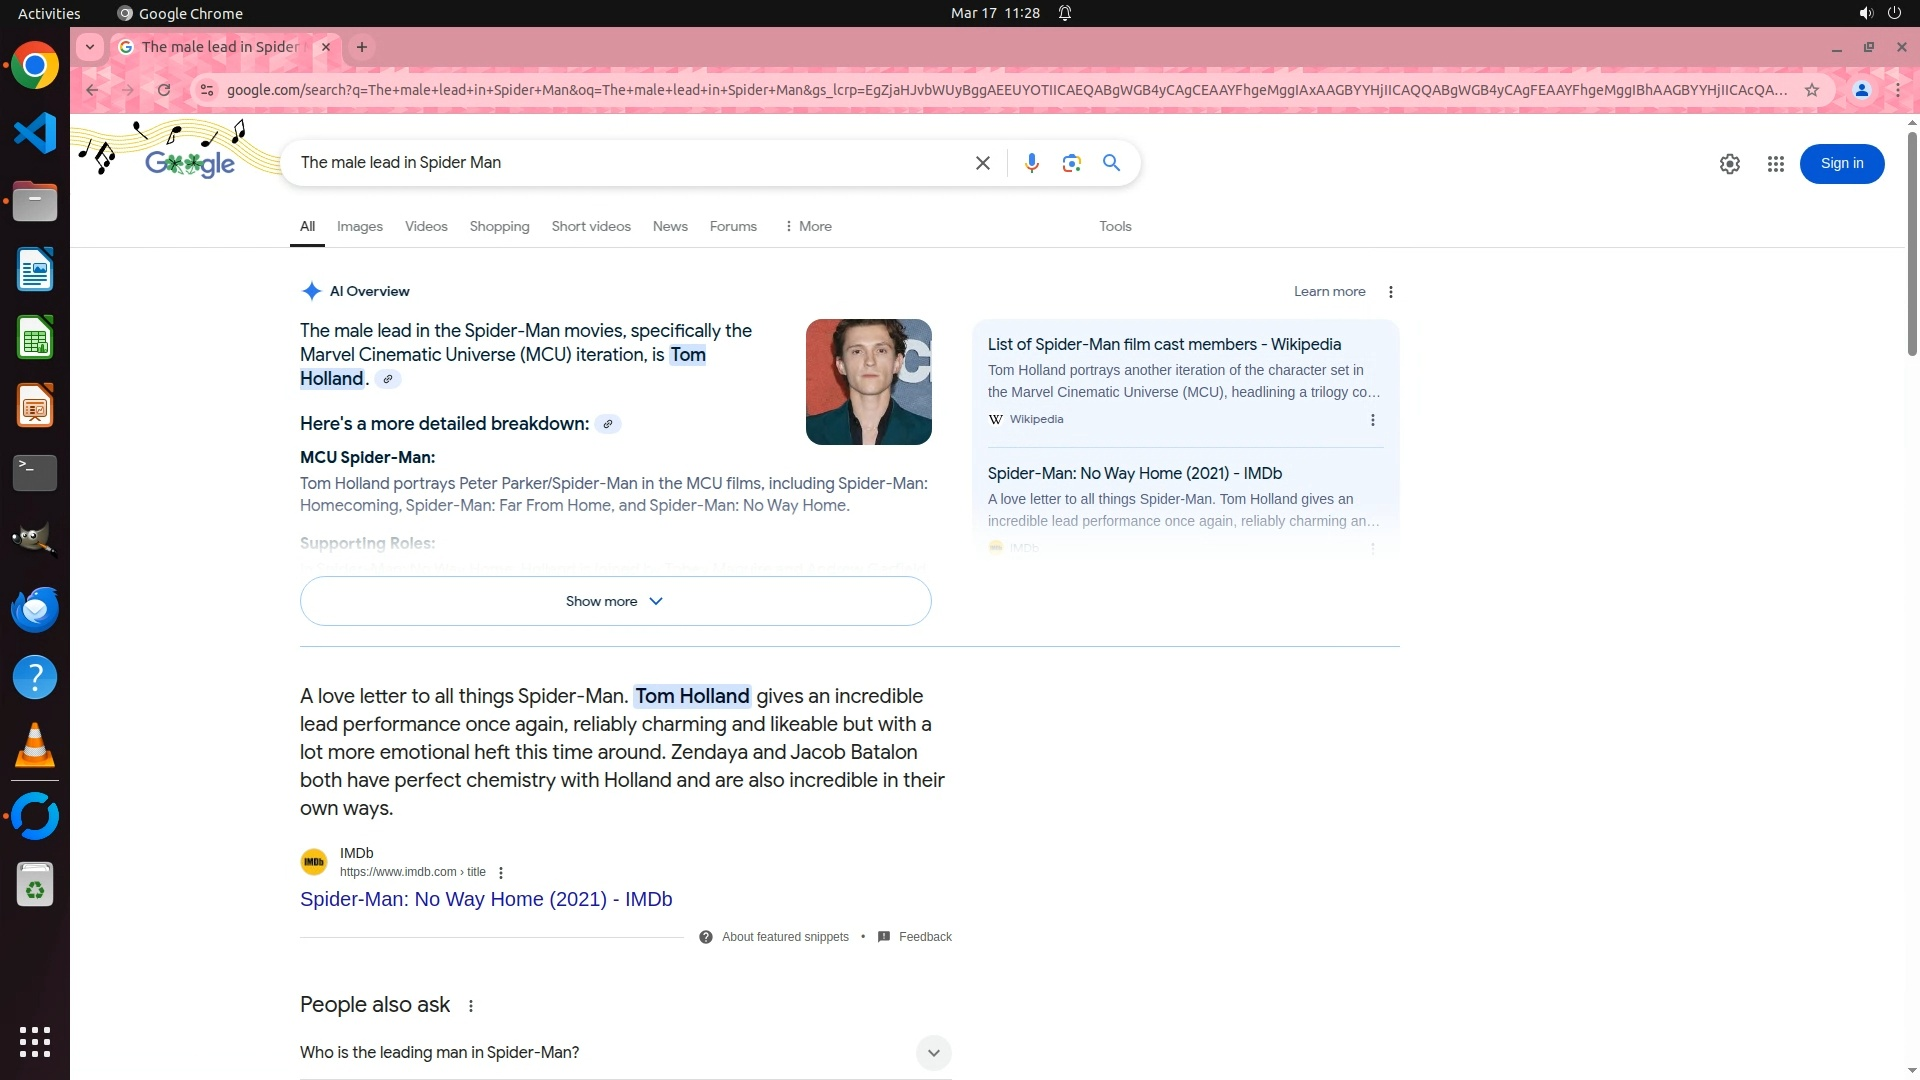Image resolution: width=1920 pixels, height=1080 pixels.
Task: Open Thunderbird from the dock
Action: 35,609
